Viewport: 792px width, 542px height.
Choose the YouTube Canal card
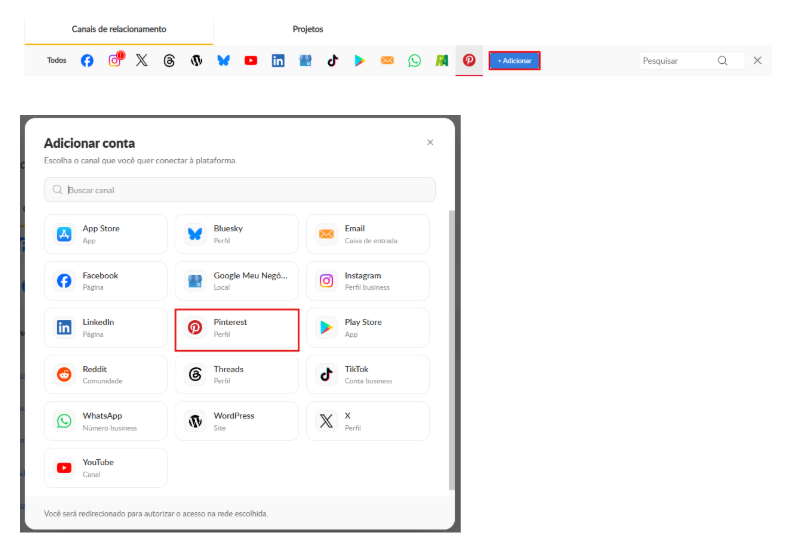106,468
